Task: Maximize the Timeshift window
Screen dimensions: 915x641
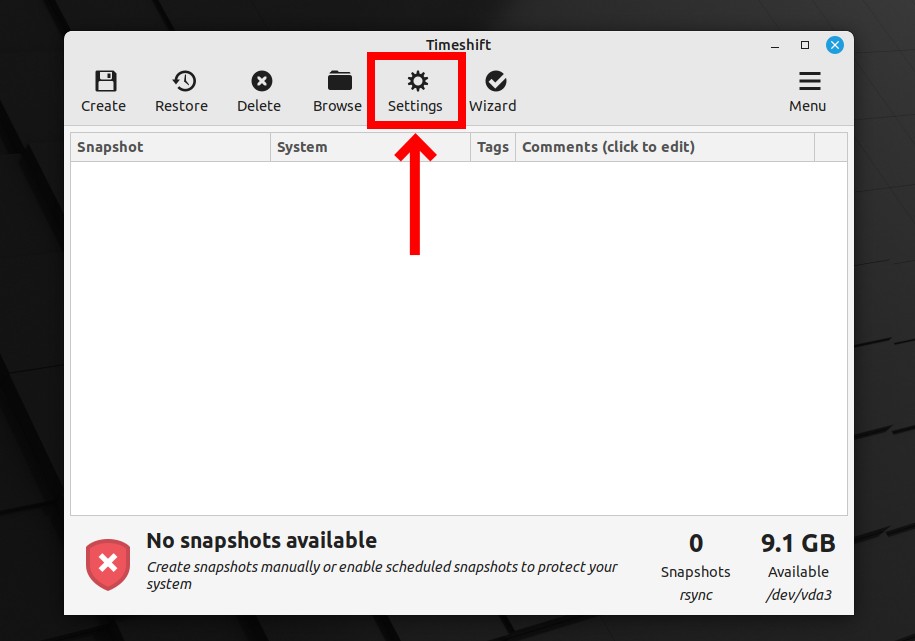Action: click(805, 45)
